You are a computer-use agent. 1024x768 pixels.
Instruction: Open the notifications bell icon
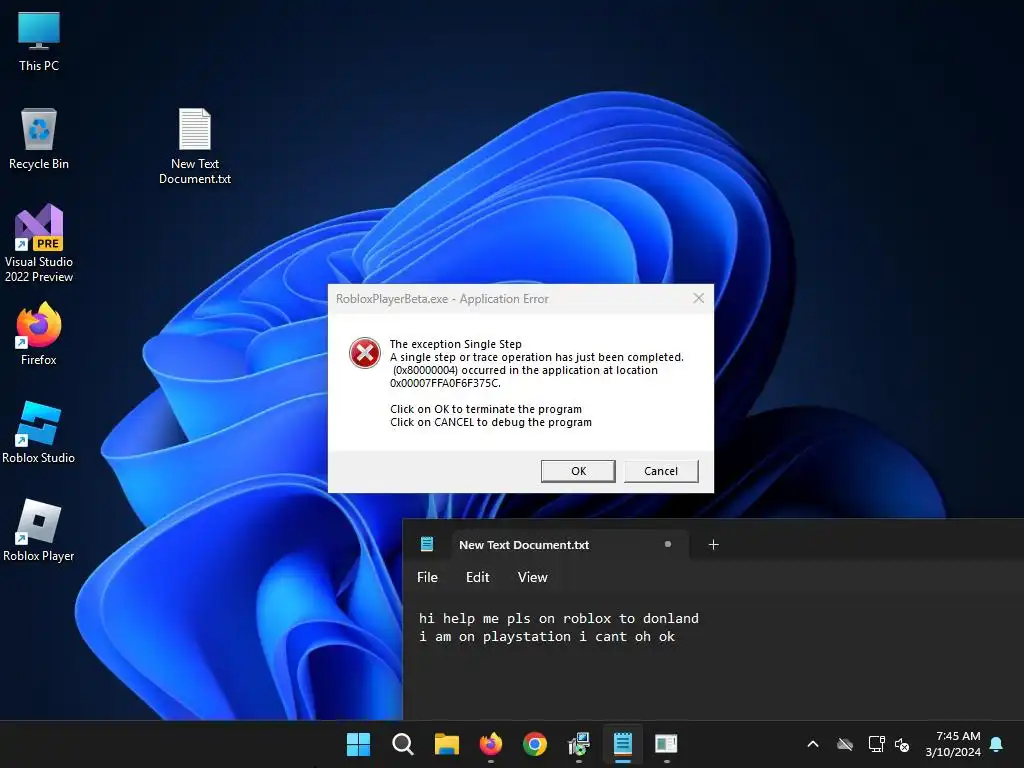pos(996,744)
